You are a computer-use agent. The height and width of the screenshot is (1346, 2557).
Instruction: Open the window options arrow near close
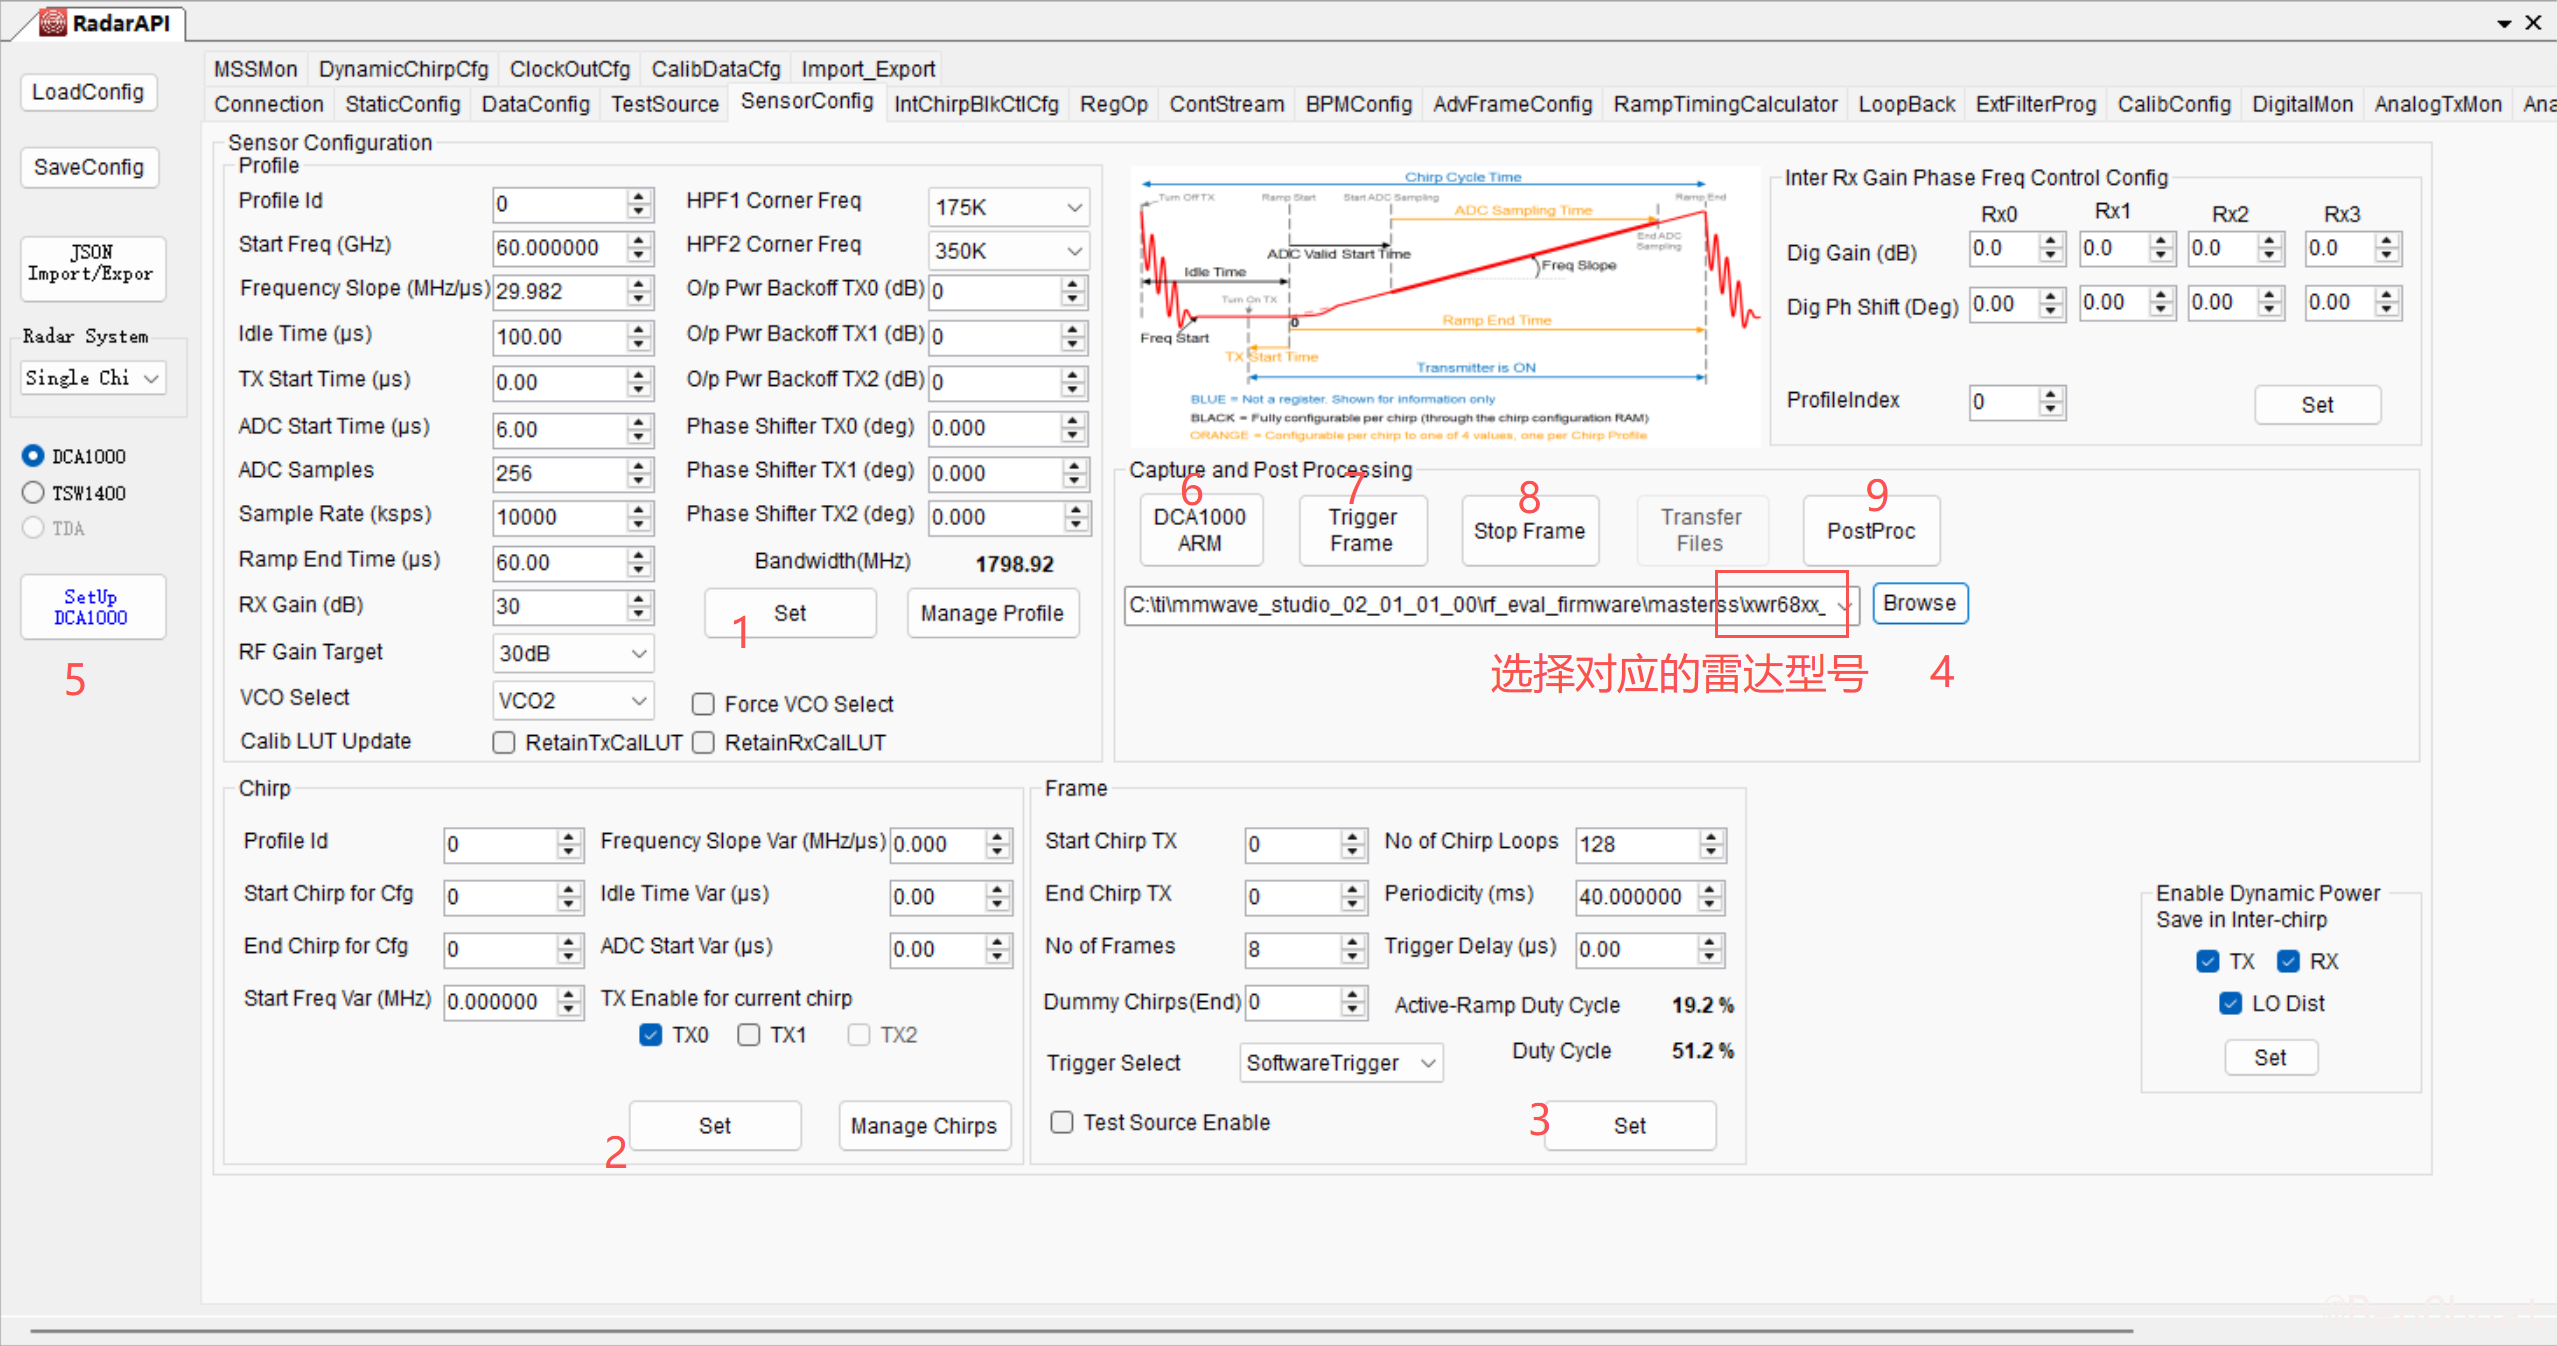(x=2504, y=23)
